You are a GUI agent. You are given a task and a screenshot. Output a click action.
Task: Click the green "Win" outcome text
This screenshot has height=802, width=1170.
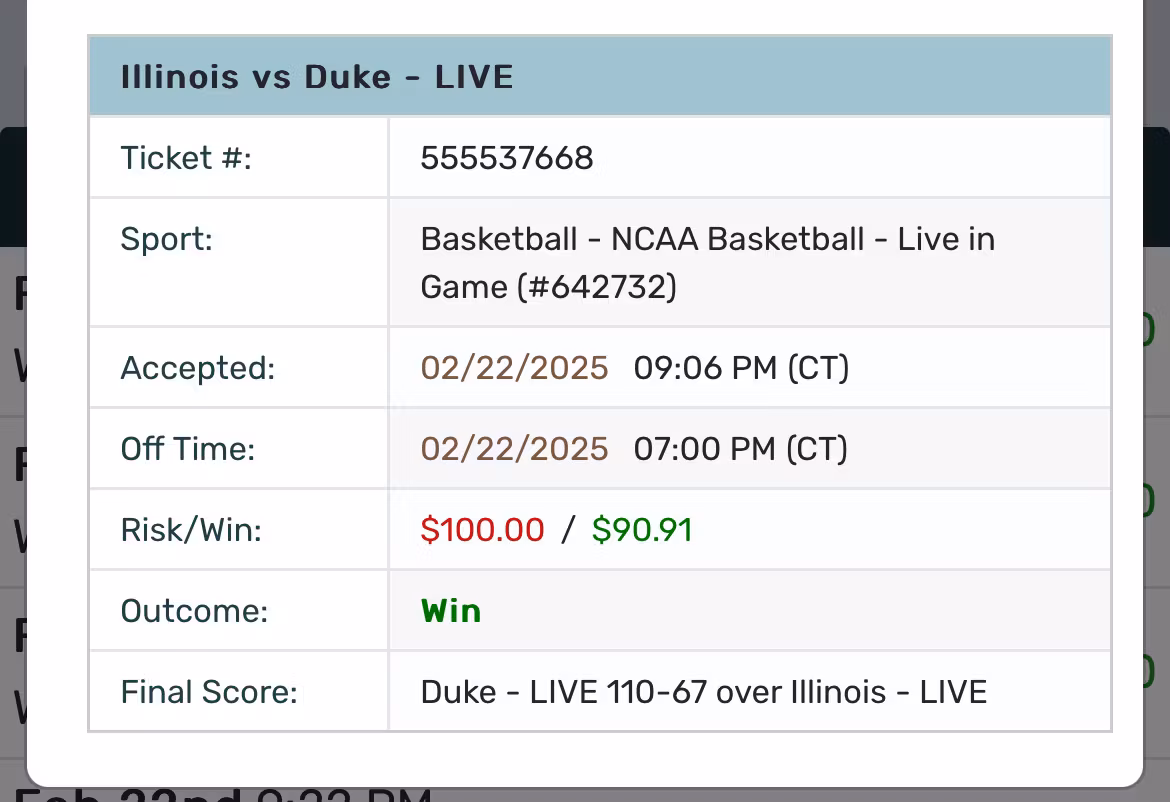coord(451,611)
